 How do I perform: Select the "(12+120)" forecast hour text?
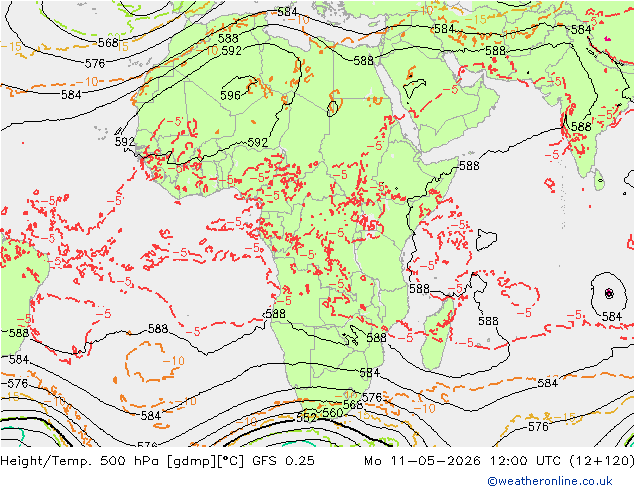pyautogui.click(x=602, y=461)
